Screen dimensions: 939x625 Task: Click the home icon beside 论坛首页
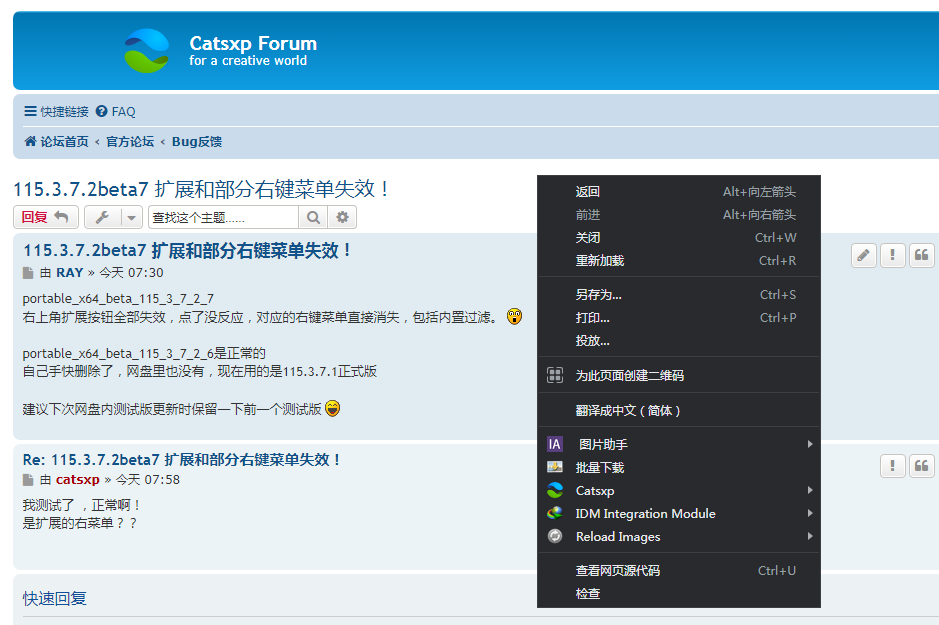tap(30, 141)
